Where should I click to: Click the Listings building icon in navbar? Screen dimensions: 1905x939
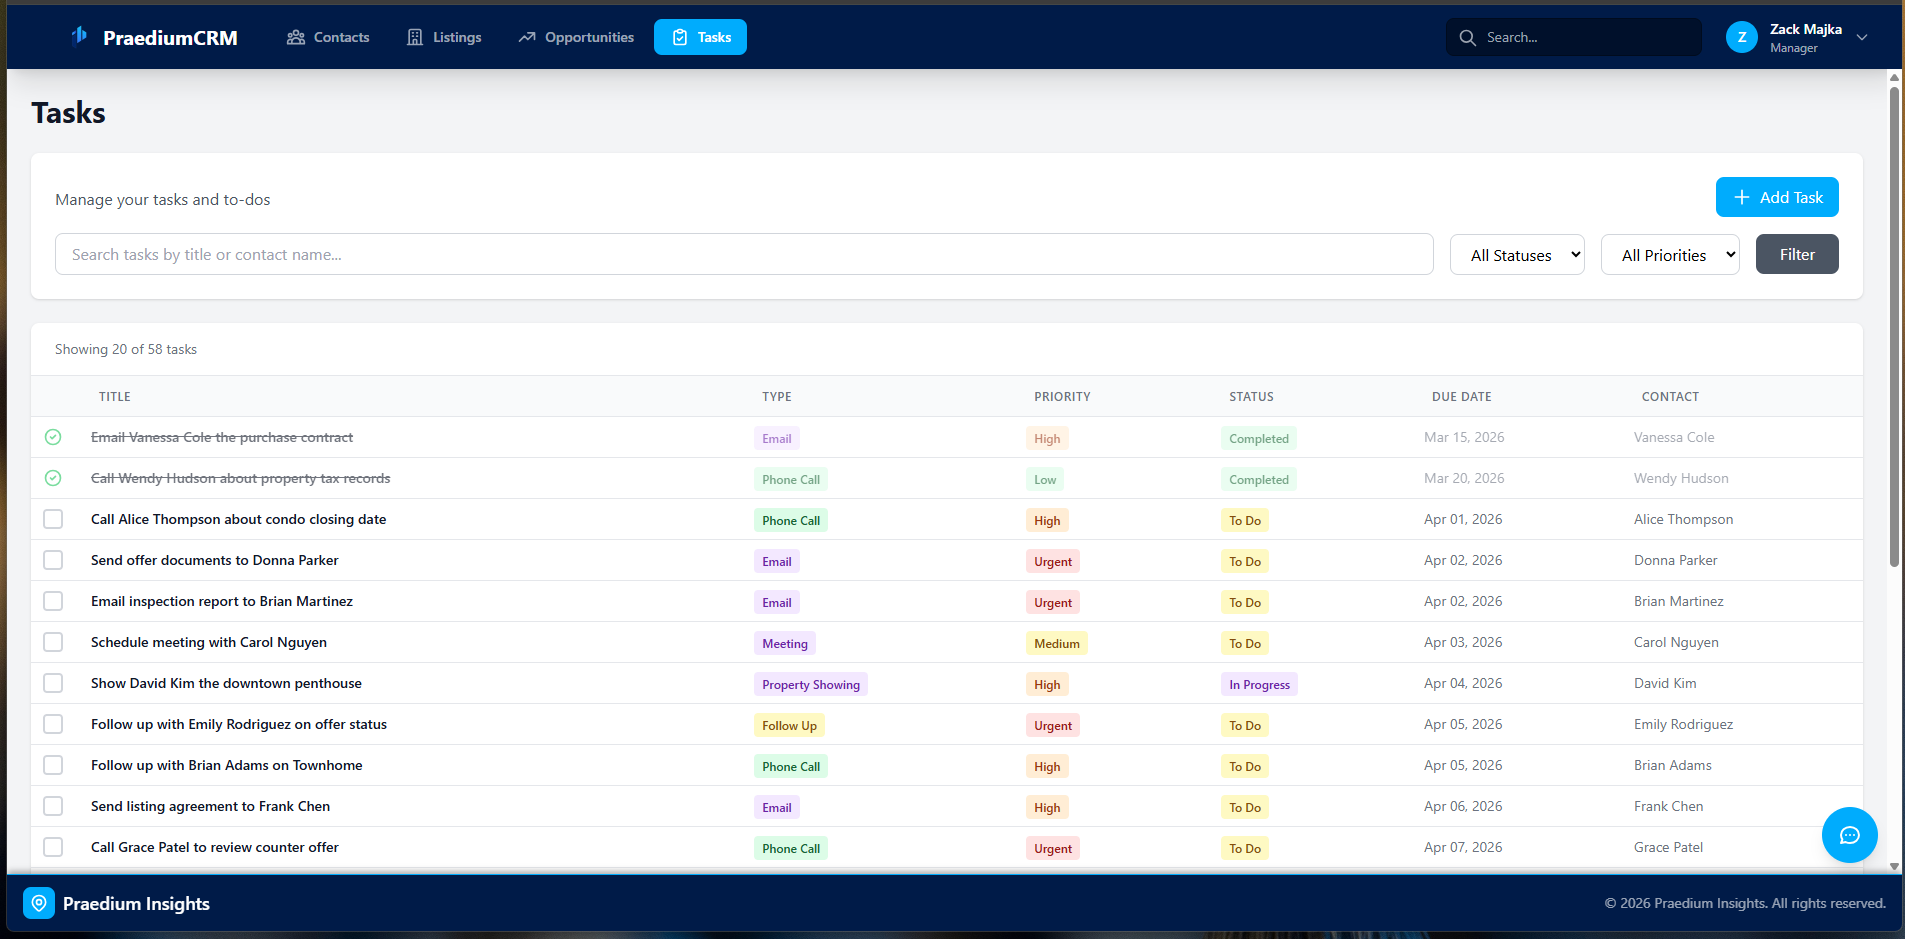coord(415,37)
